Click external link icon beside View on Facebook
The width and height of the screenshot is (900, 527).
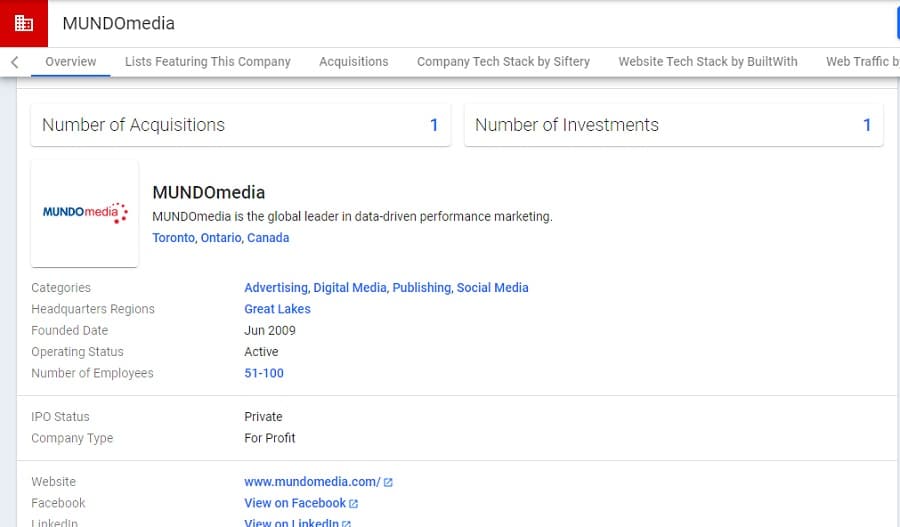coord(354,503)
